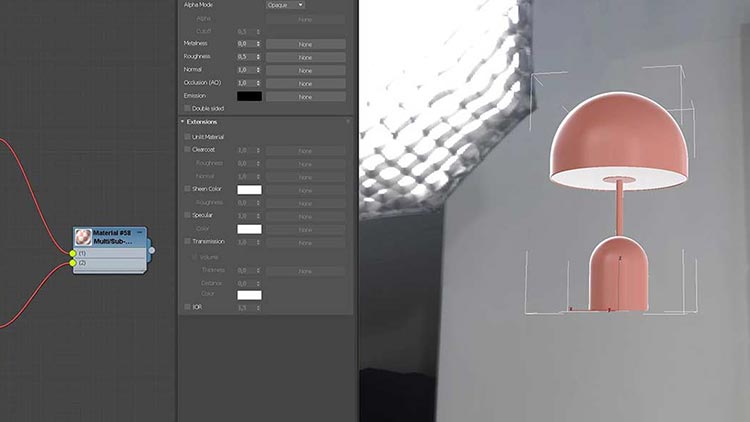
Task: Click the output socket of Material #58 node
Action: tap(152, 250)
